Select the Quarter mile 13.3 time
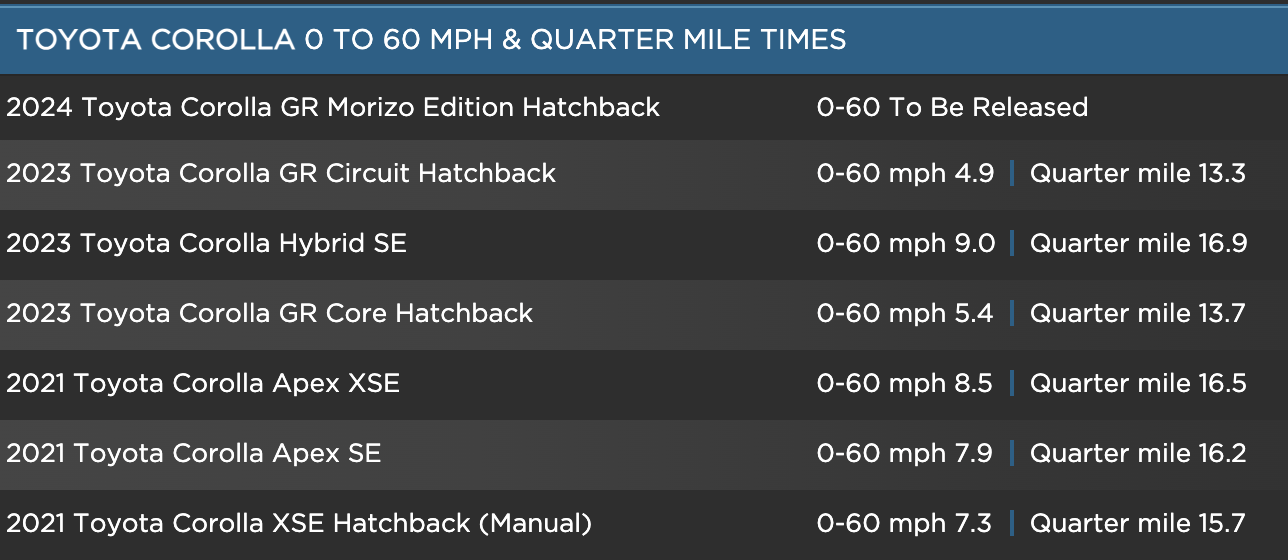This screenshot has width=1288, height=560. (x=1138, y=173)
